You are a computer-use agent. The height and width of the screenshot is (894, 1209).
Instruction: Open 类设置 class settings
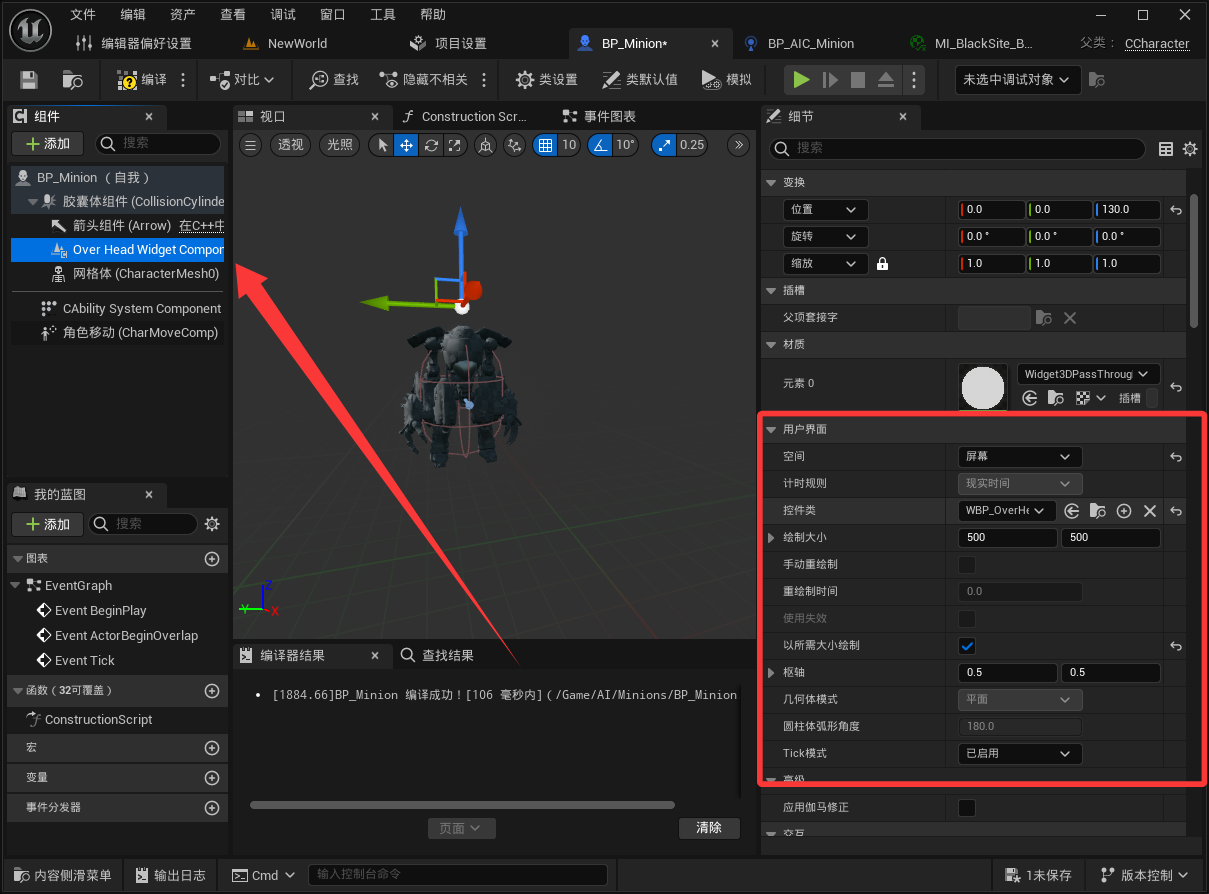pyautogui.click(x=546, y=80)
